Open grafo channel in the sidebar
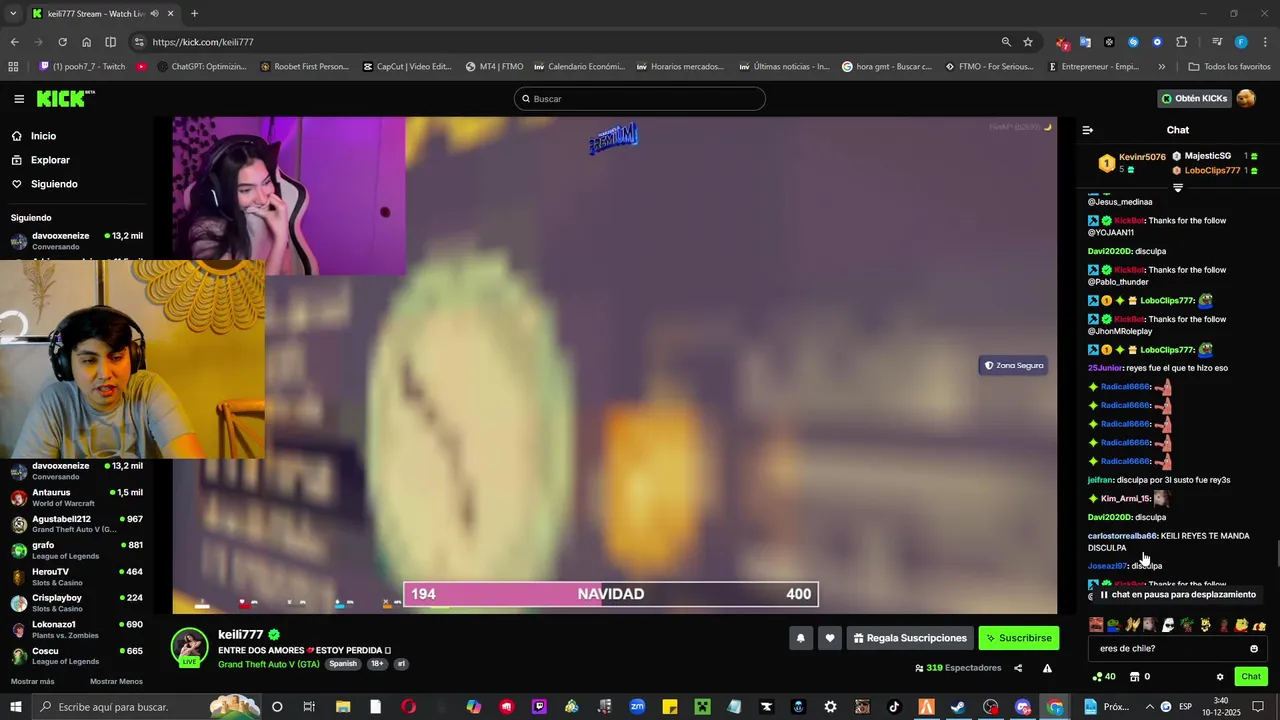1280x720 pixels. tap(77, 550)
